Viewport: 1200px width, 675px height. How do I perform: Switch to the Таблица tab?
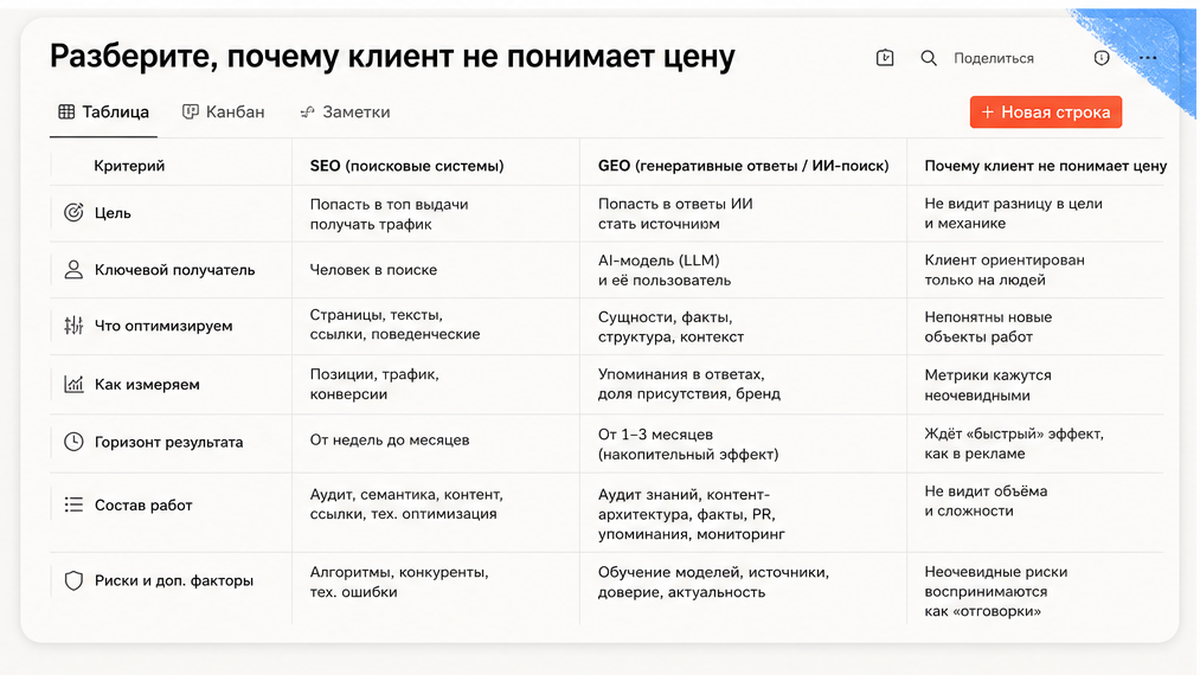(103, 112)
